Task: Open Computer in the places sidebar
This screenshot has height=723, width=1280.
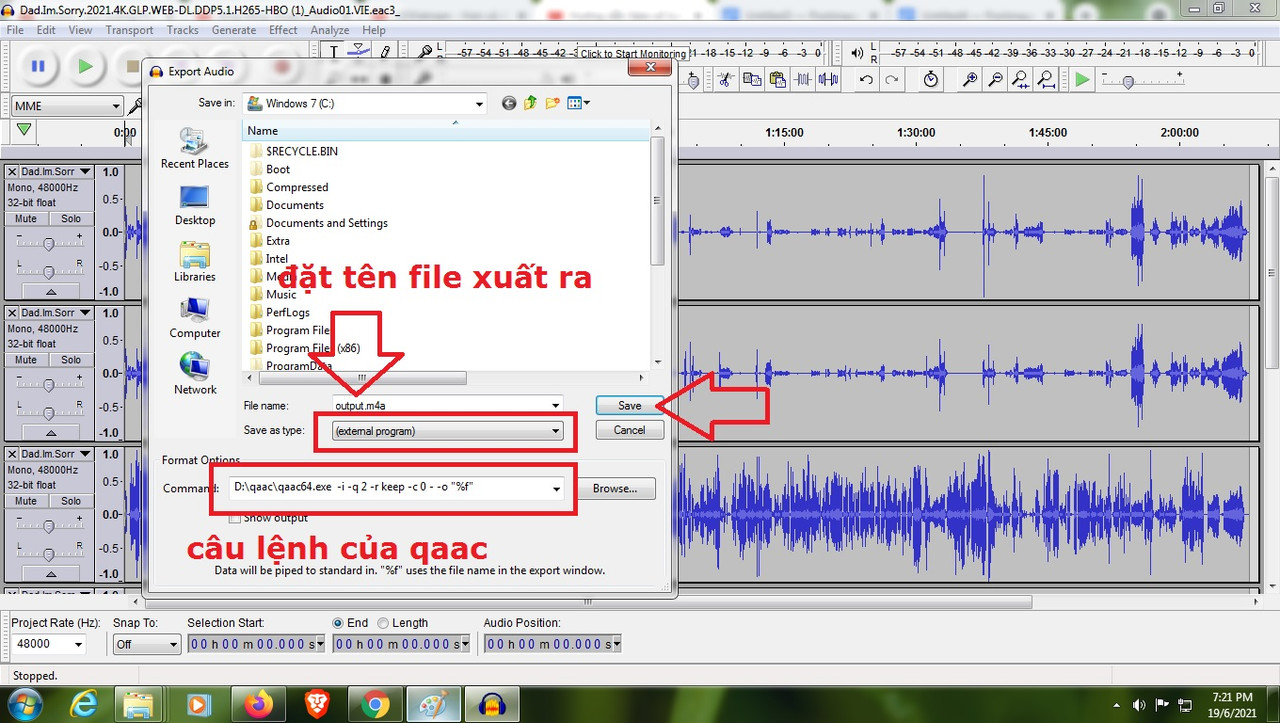Action: [x=195, y=318]
